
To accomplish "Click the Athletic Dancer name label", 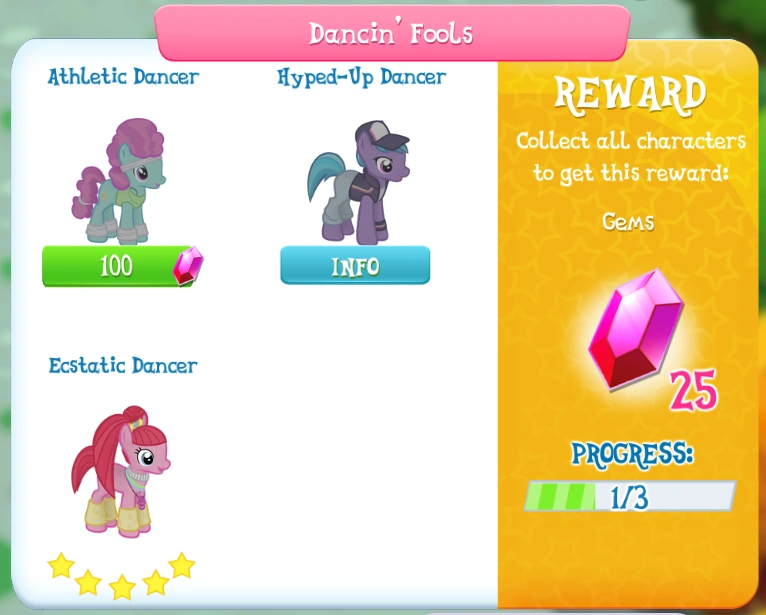I will click(124, 76).
